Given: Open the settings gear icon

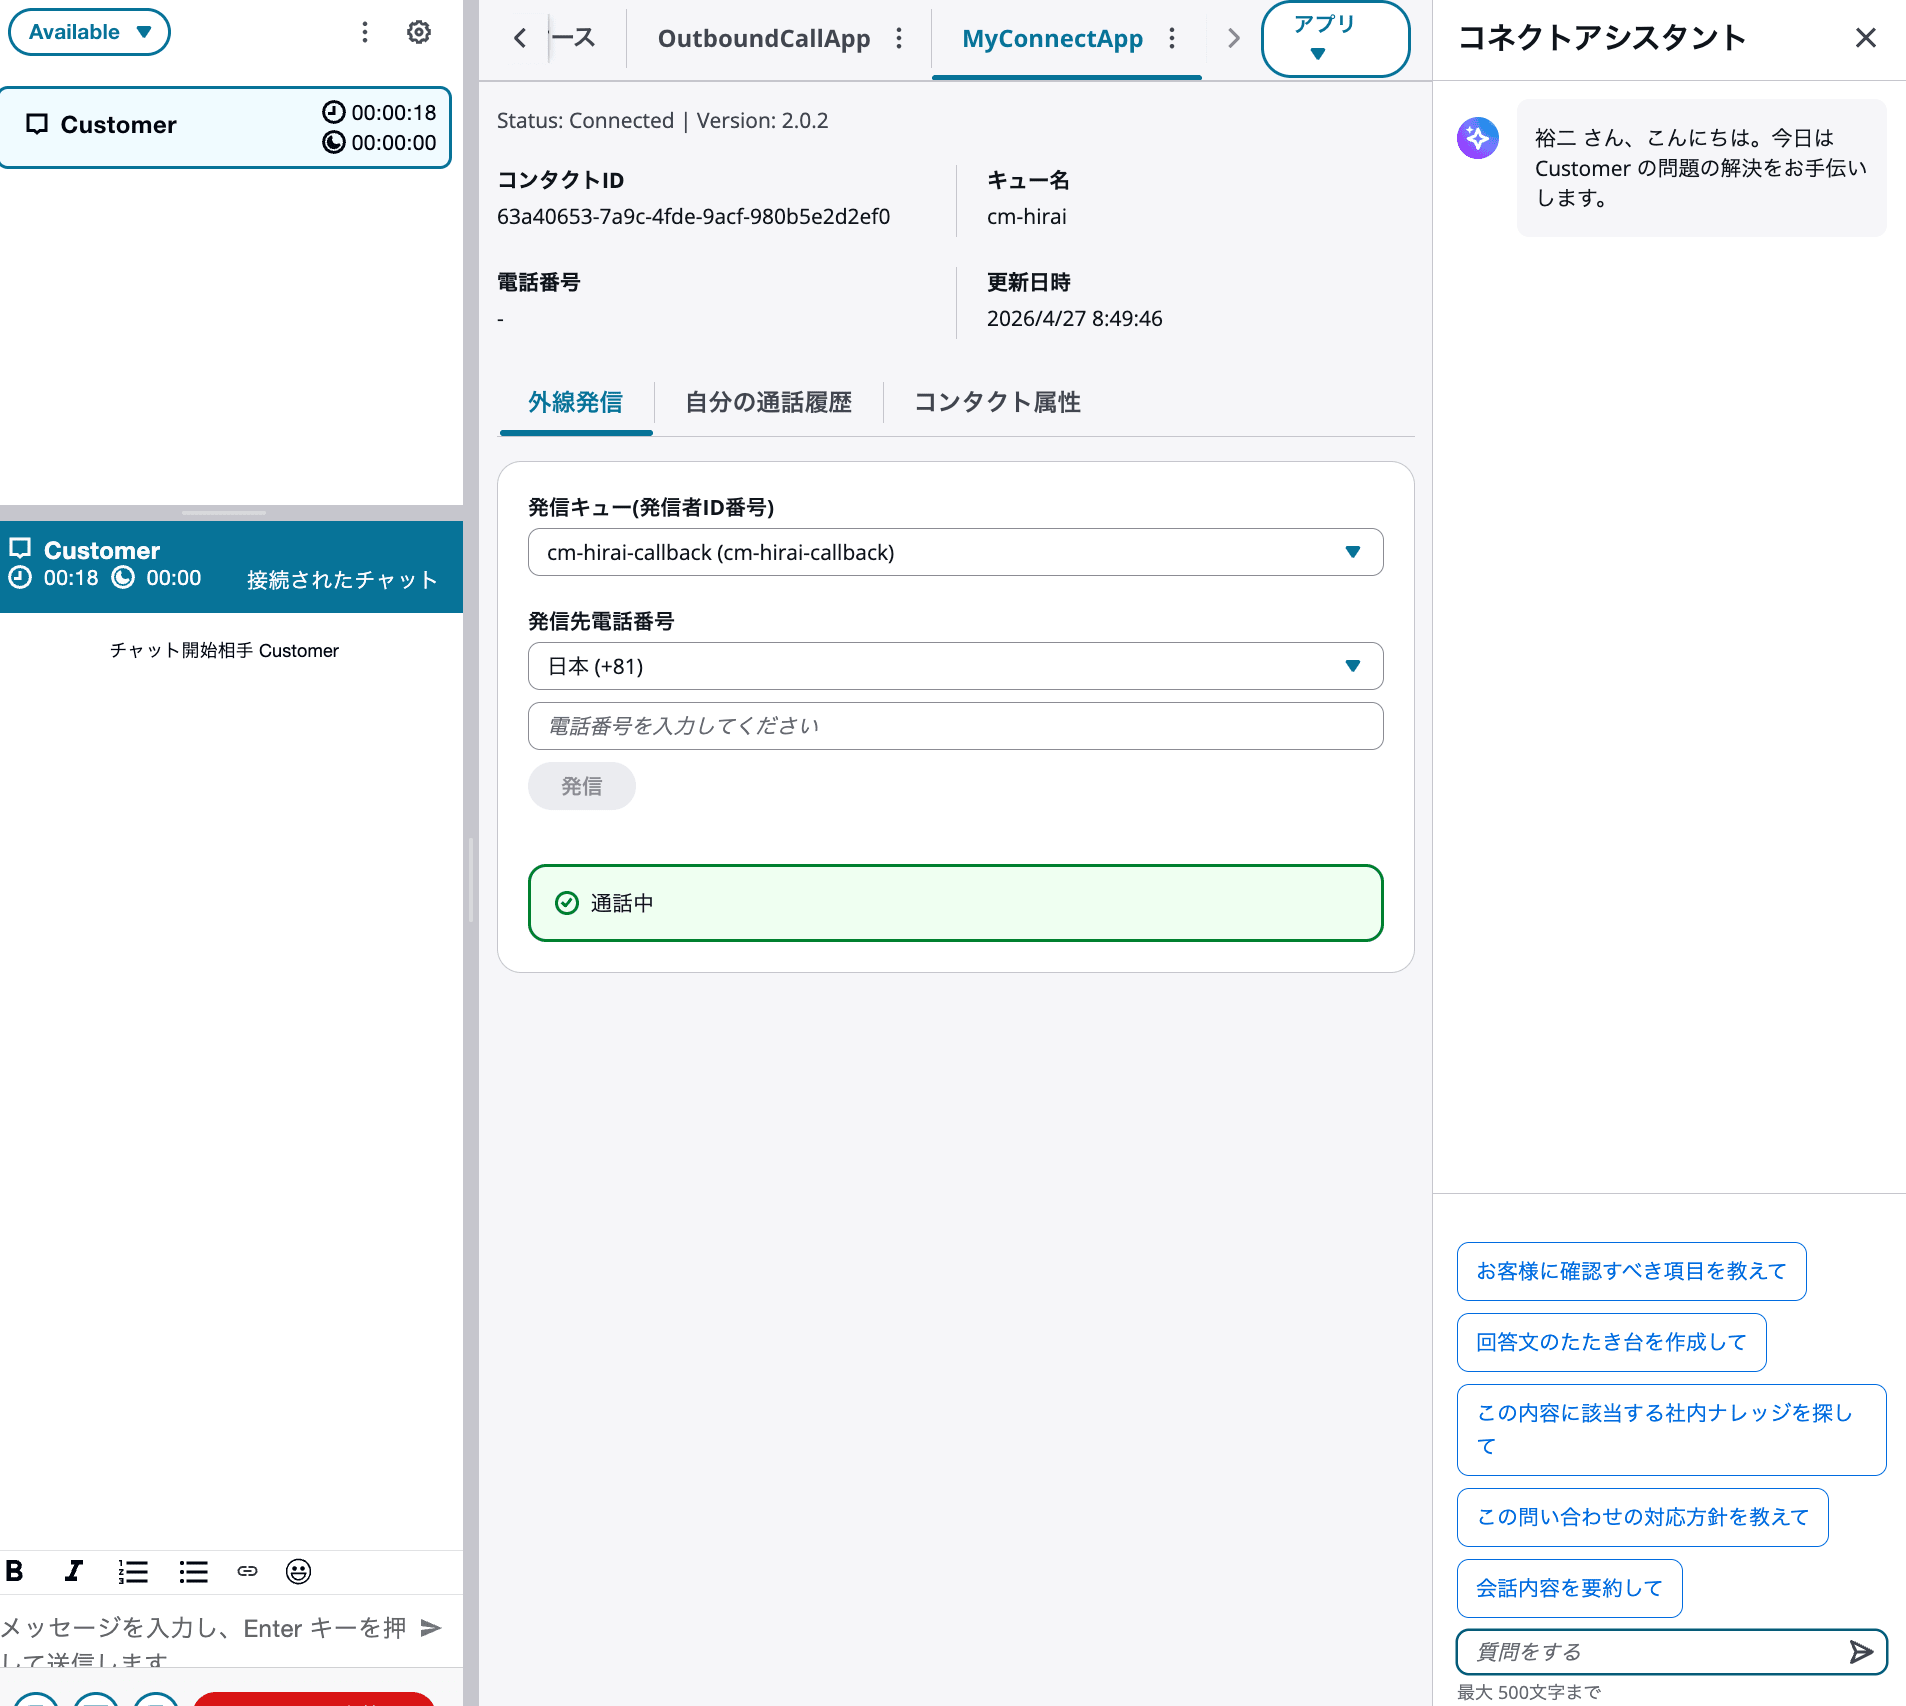Looking at the screenshot, I should click(x=418, y=32).
